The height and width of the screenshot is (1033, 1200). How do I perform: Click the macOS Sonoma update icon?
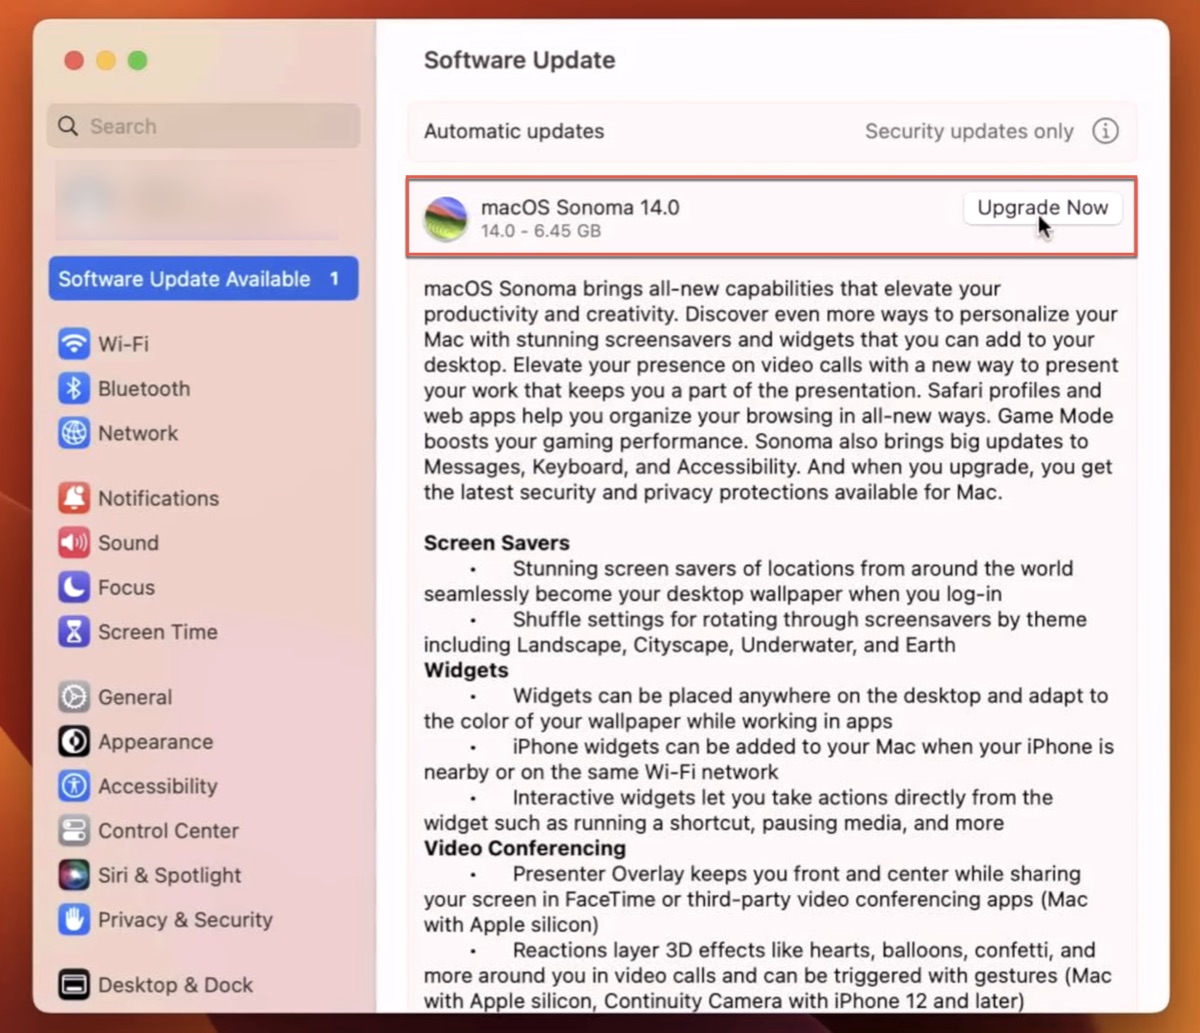[446, 218]
